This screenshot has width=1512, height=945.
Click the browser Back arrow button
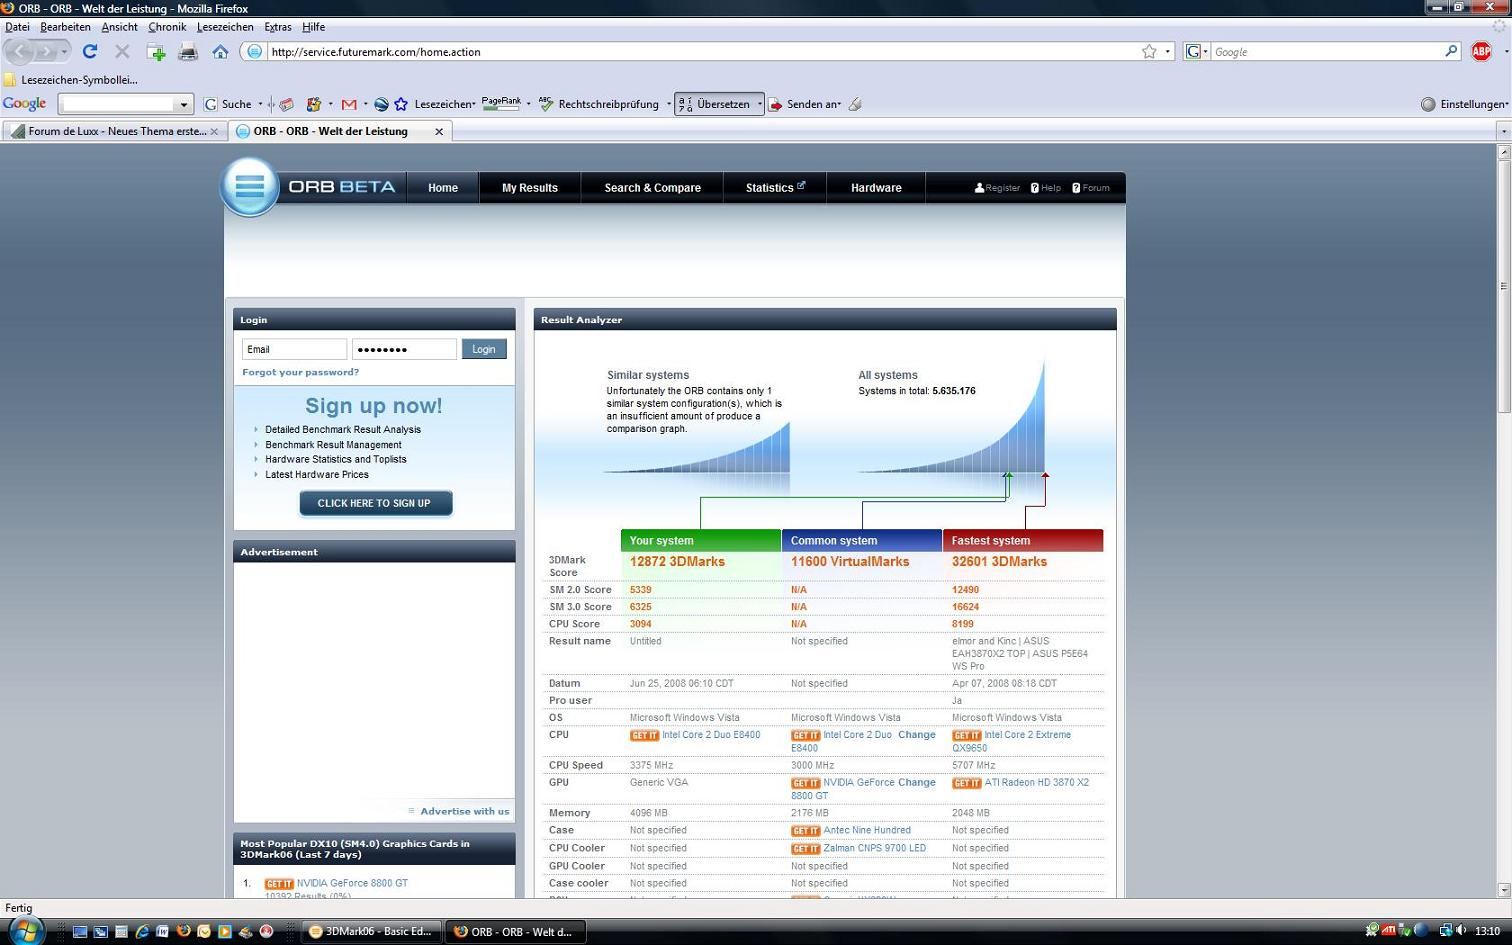click(20, 51)
